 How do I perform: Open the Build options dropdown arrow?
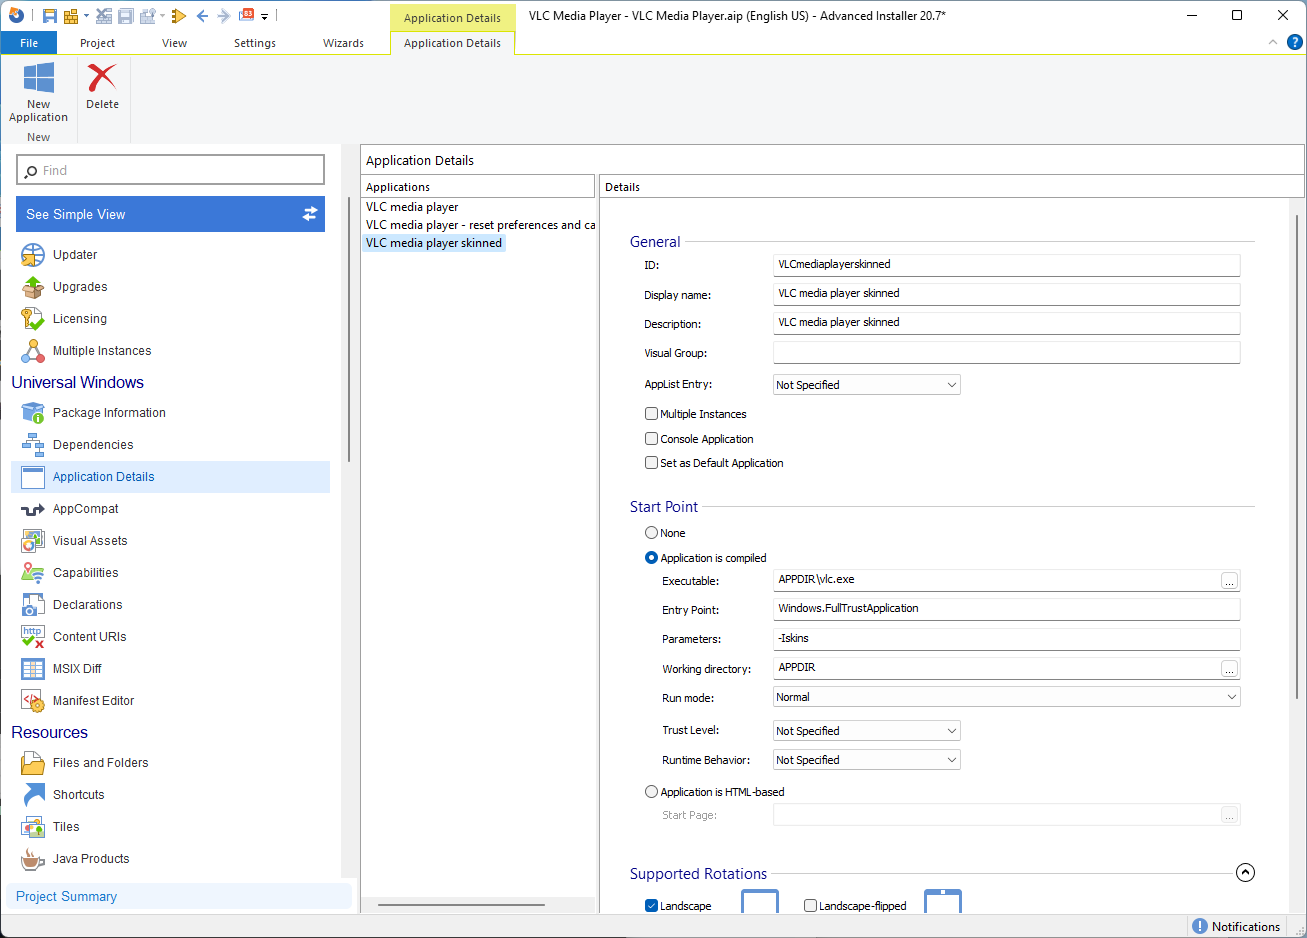coord(86,16)
